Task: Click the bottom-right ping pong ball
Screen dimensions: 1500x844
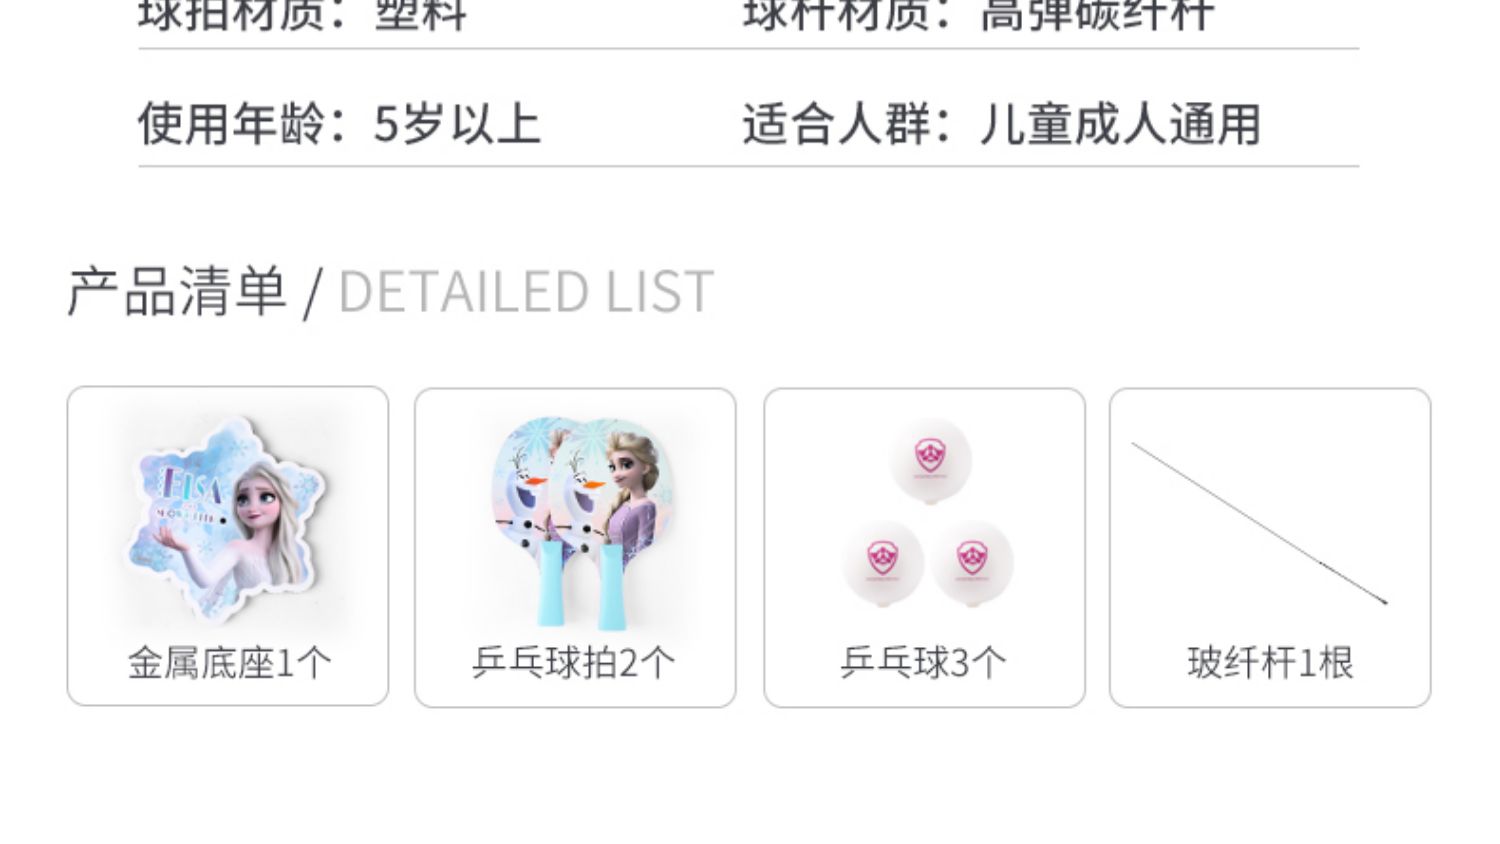Action: (x=972, y=563)
